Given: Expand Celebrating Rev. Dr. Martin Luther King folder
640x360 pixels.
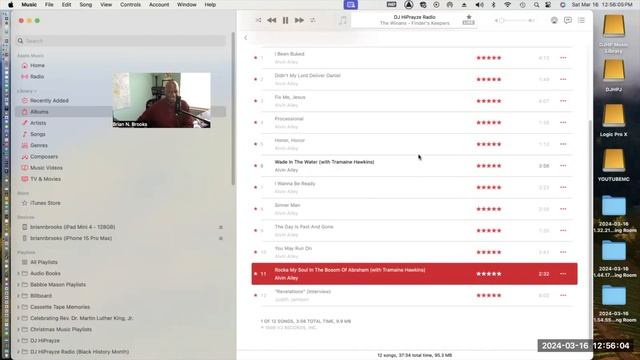Looking at the screenshot, I should (18, 318).
